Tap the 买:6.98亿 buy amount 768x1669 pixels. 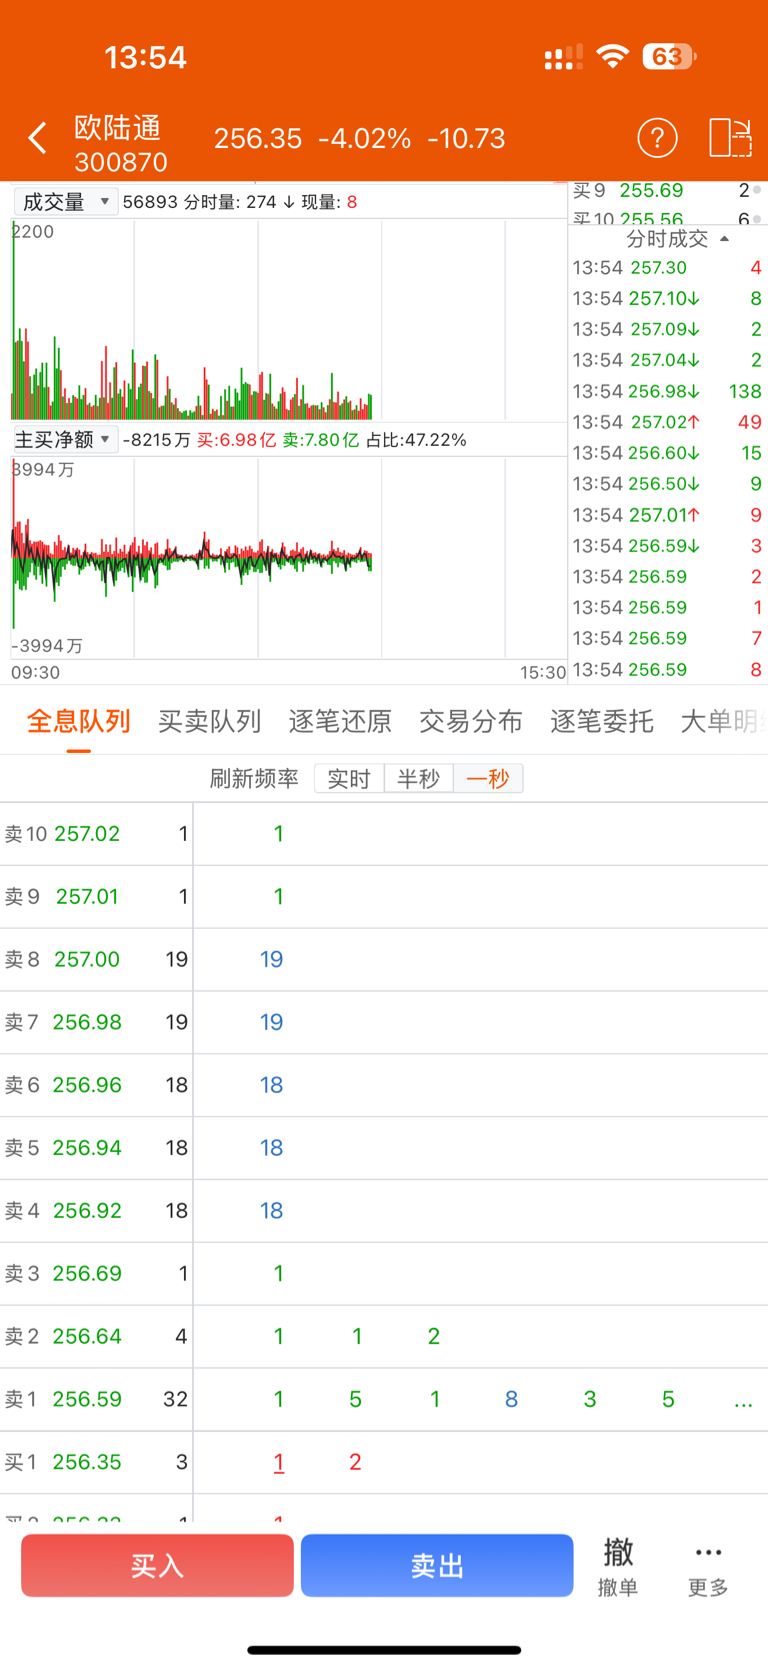pos(236,440)
